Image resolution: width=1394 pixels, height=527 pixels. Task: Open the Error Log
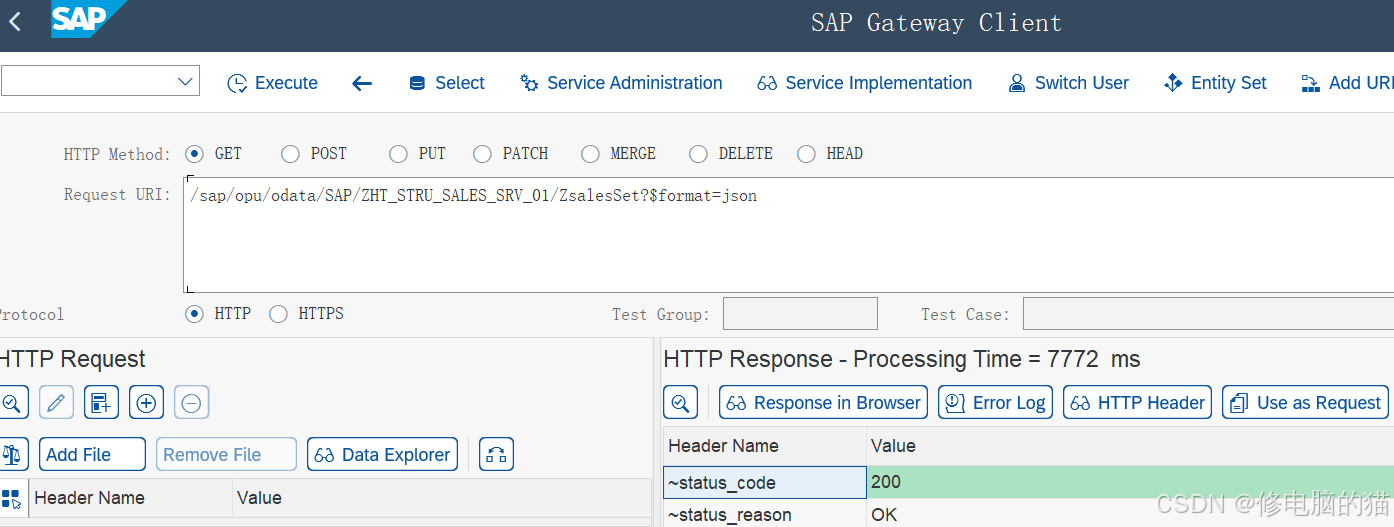994,403
